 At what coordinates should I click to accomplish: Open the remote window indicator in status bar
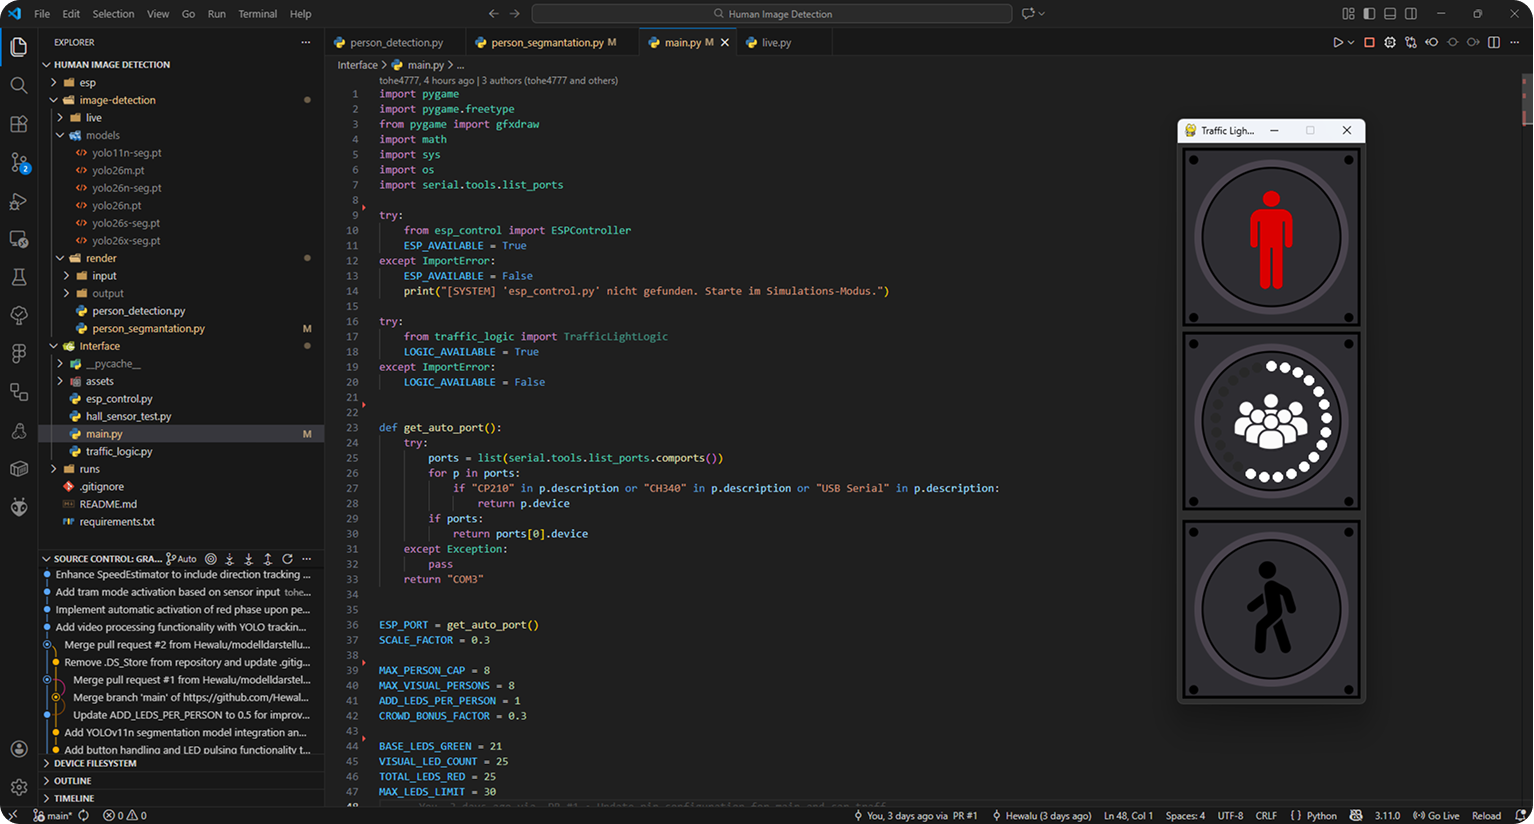(x=13, y=816)
